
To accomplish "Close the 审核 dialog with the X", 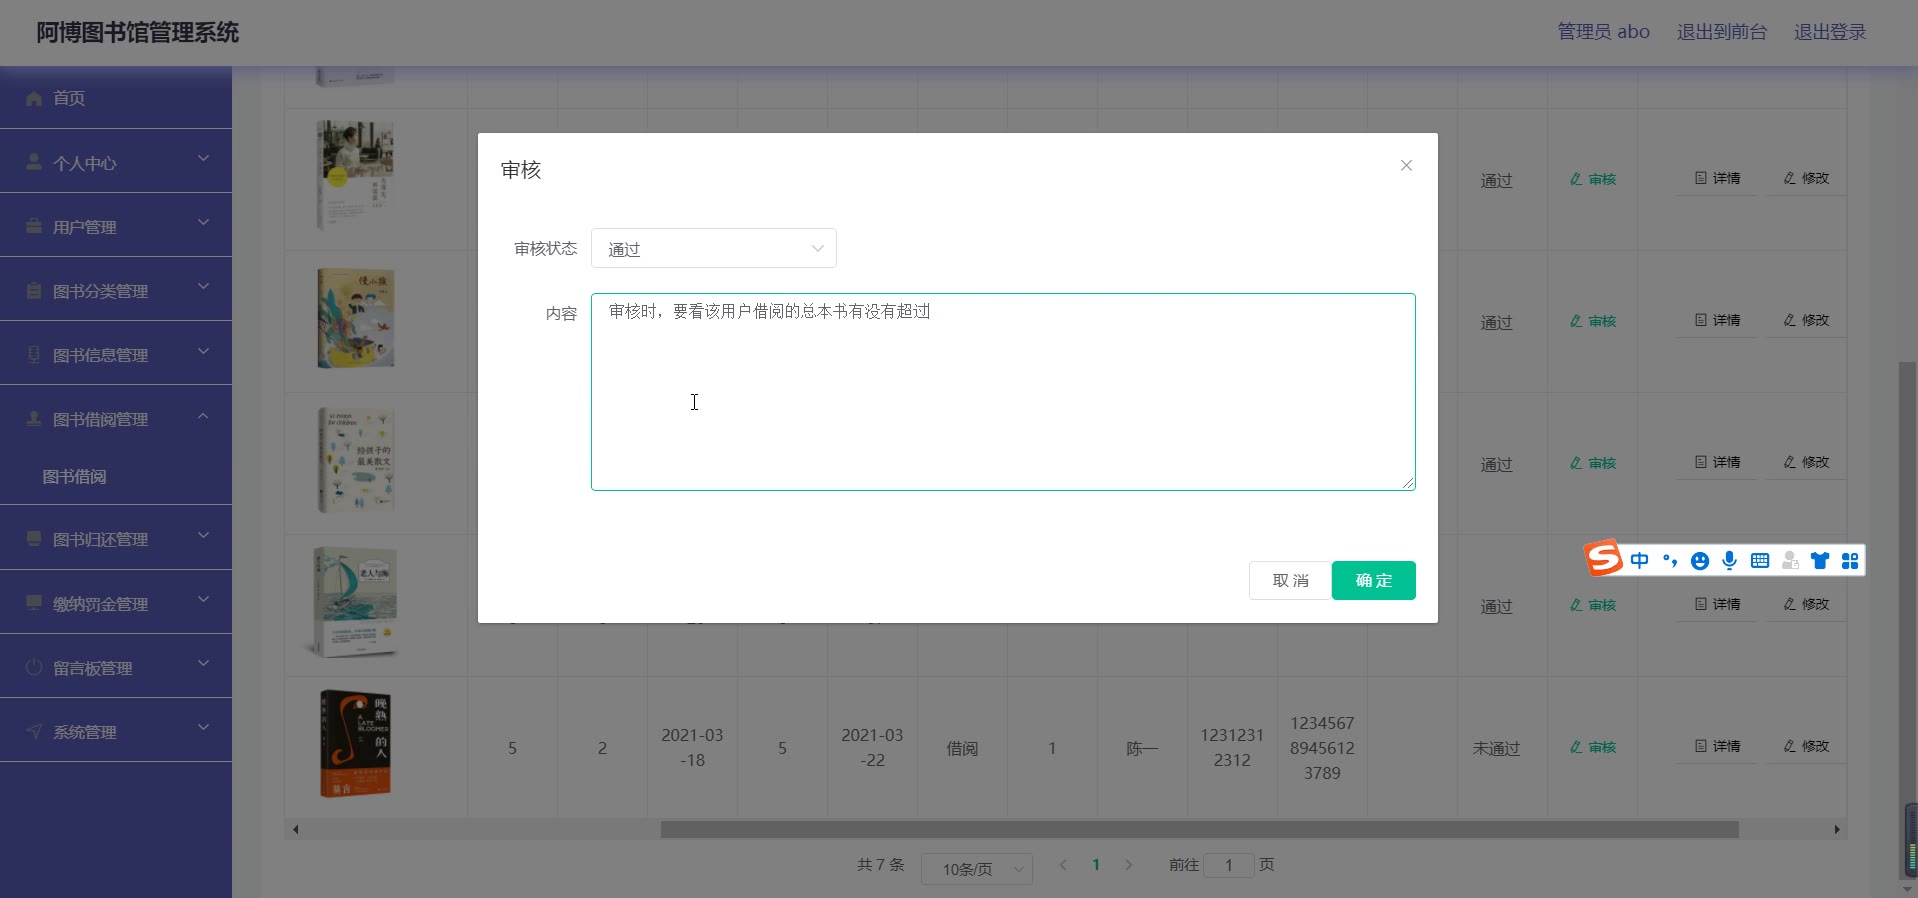I will click(1406, 166).
